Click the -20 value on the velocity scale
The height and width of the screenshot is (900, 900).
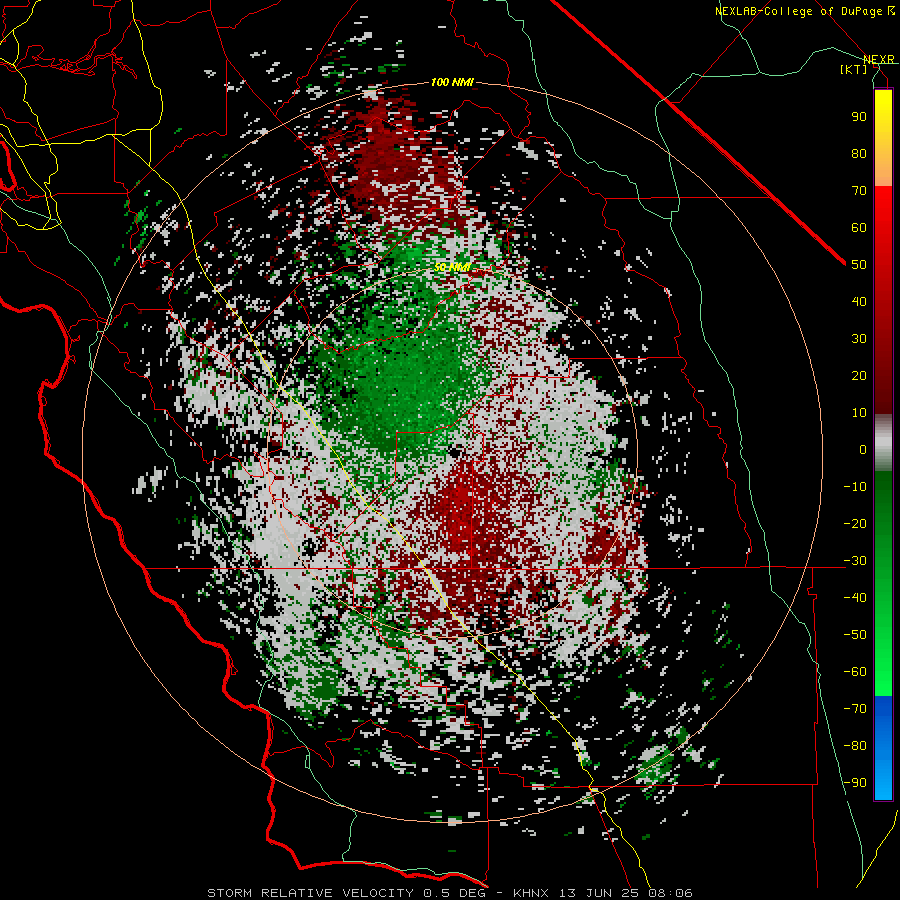[855, 523]
